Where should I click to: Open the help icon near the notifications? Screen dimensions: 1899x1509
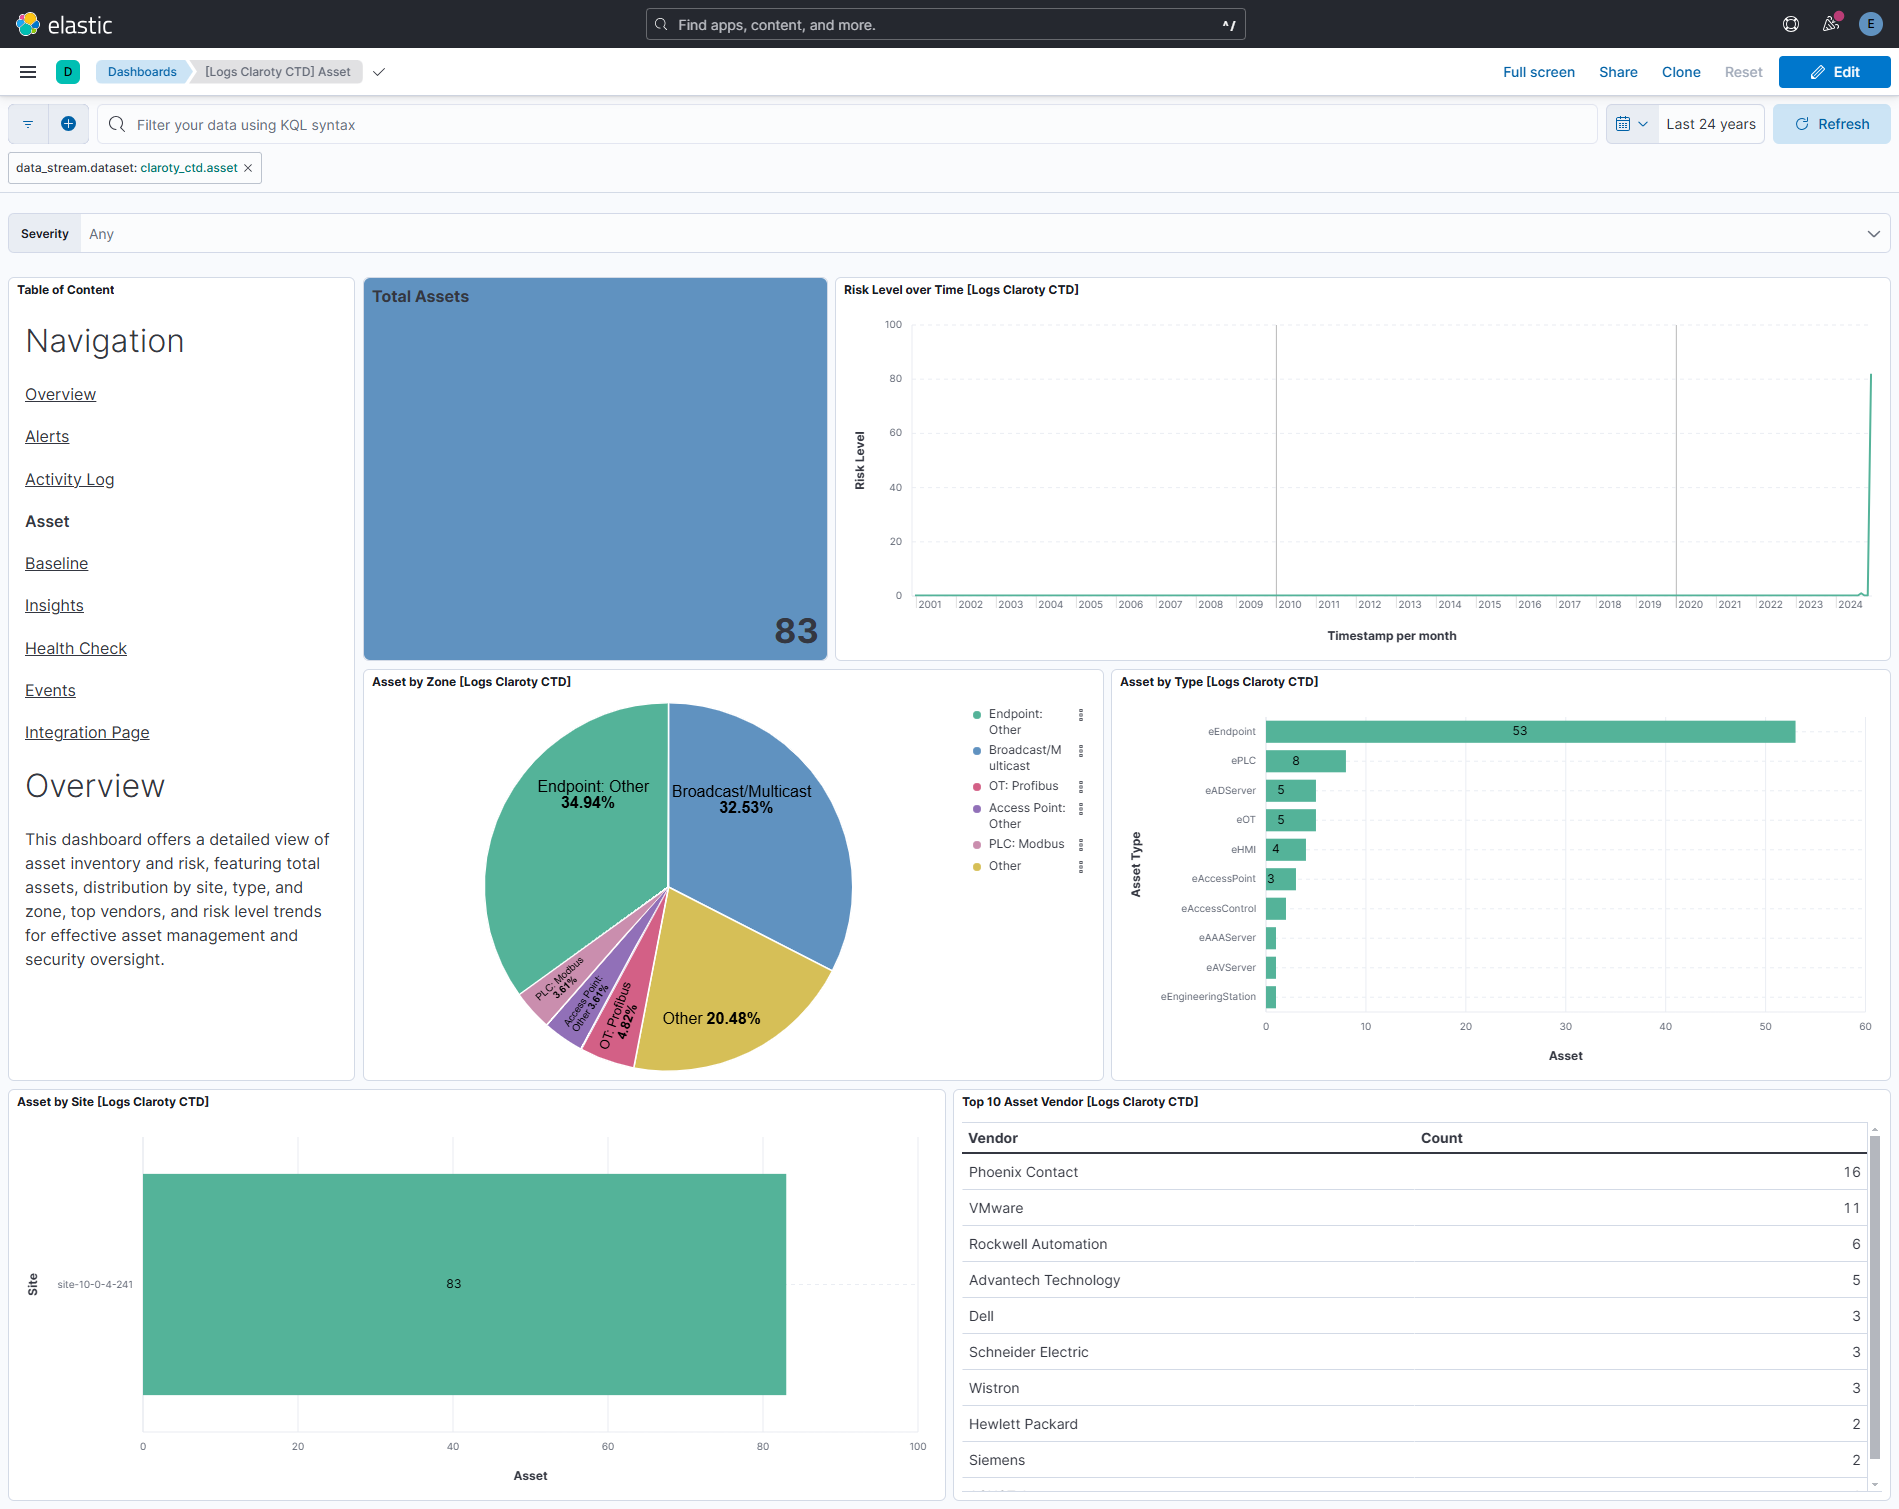1791,23
